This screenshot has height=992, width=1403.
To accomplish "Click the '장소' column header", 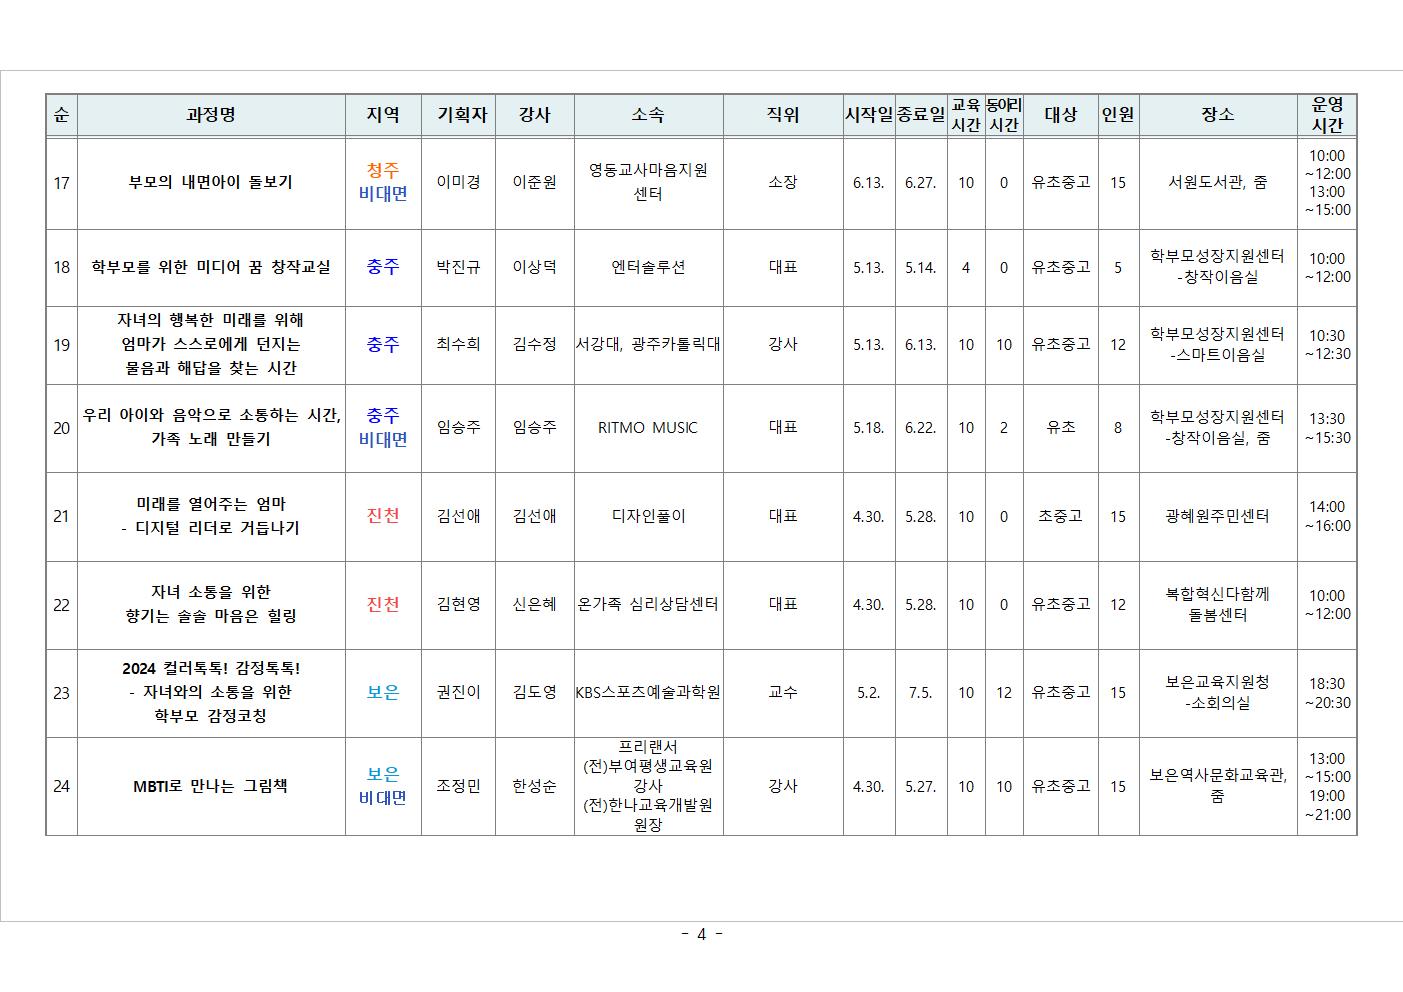I will pos(1218,115).
